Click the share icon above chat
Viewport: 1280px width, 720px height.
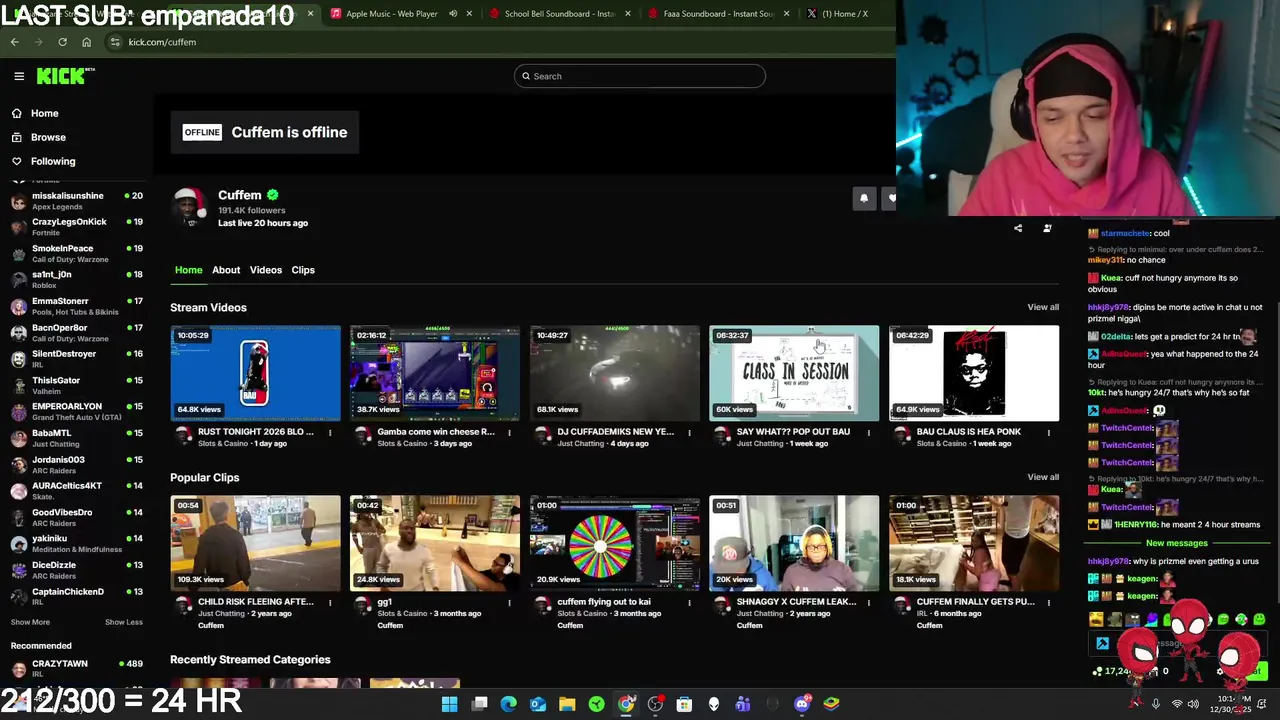1018,228
